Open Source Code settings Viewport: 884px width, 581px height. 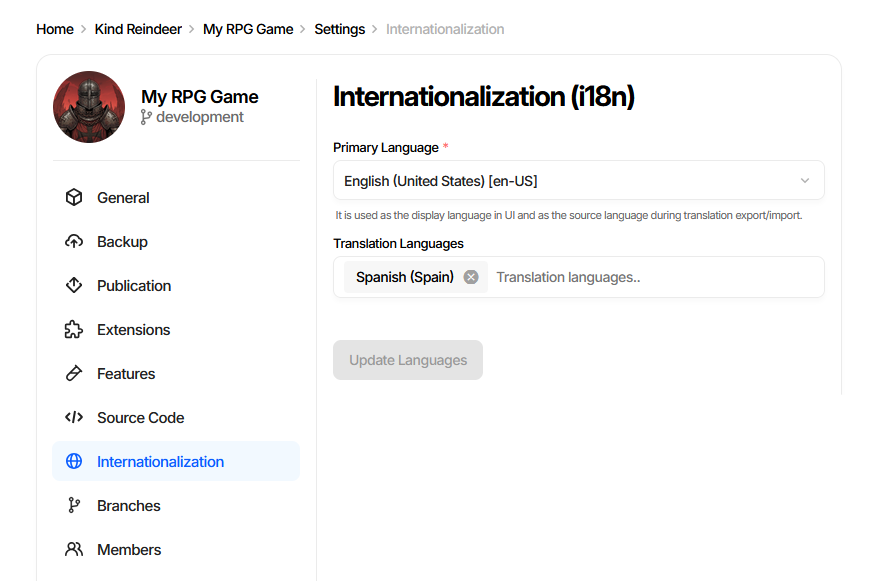coord(176,417)
